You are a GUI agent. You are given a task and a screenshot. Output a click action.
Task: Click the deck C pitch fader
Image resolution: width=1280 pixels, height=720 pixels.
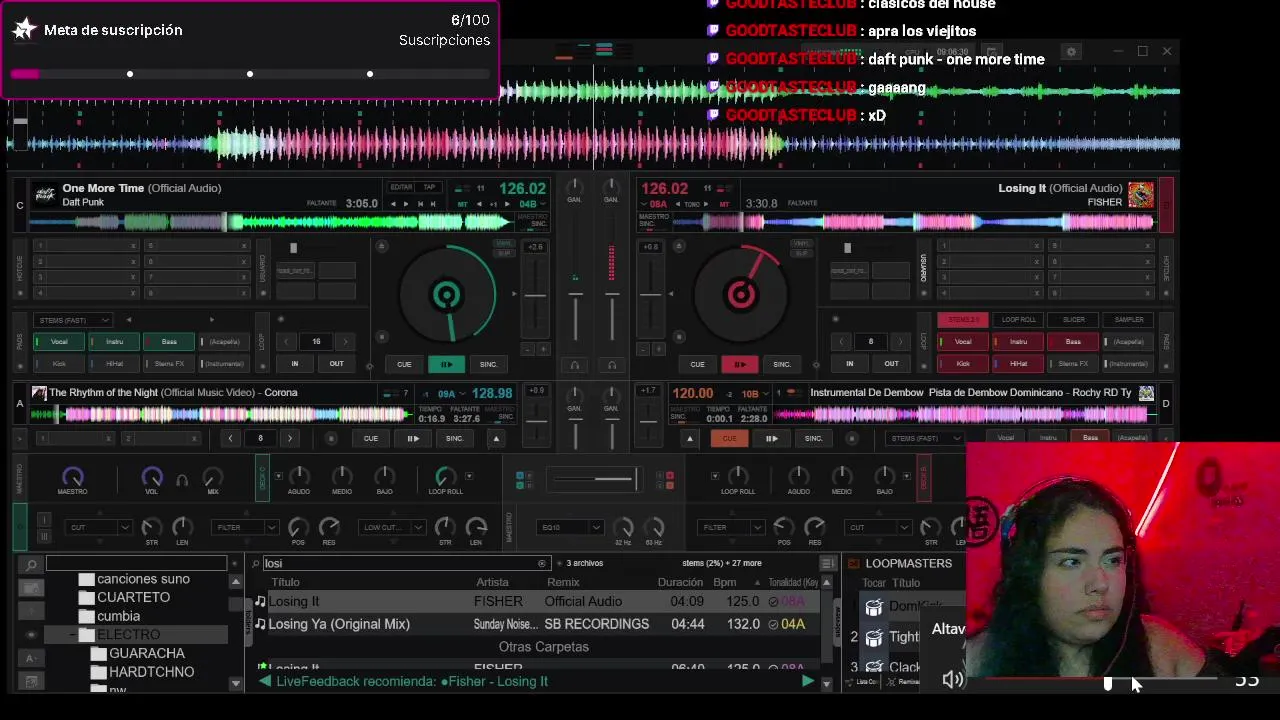tap(536, 294)
